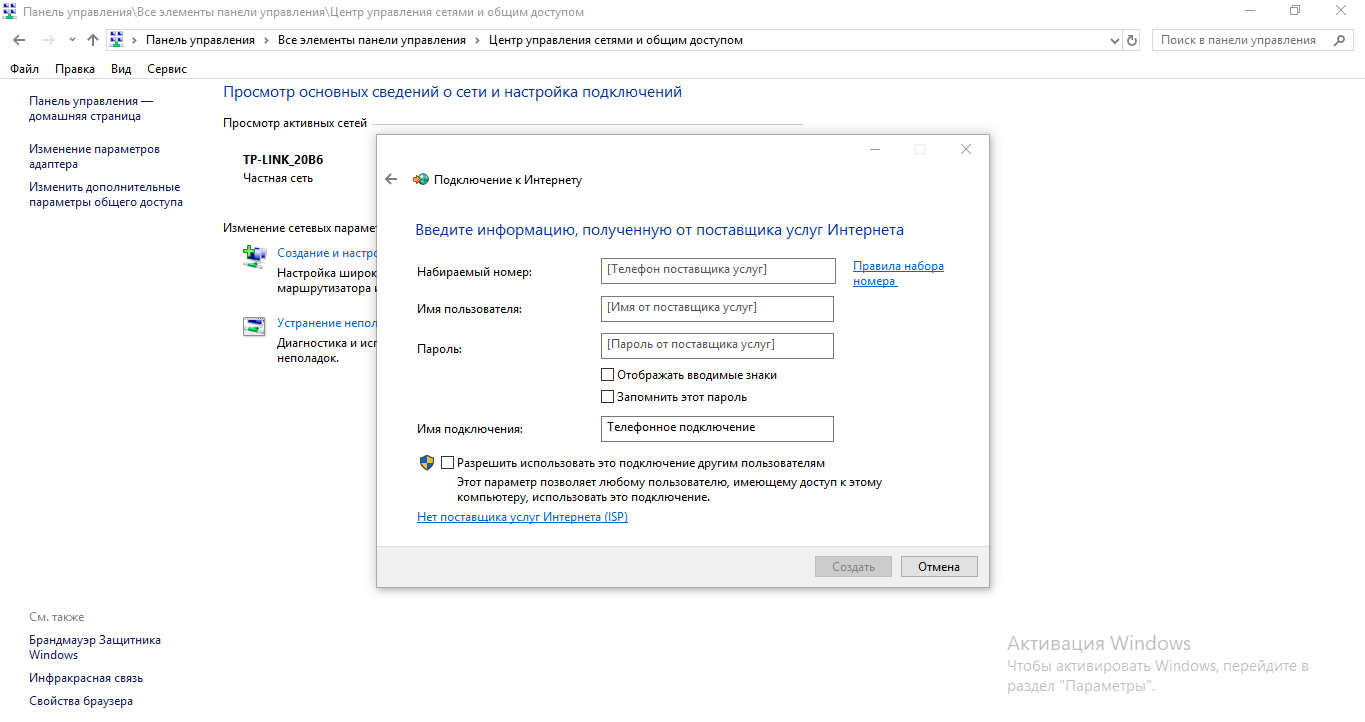Open the Файл menu

coord(25,69)
